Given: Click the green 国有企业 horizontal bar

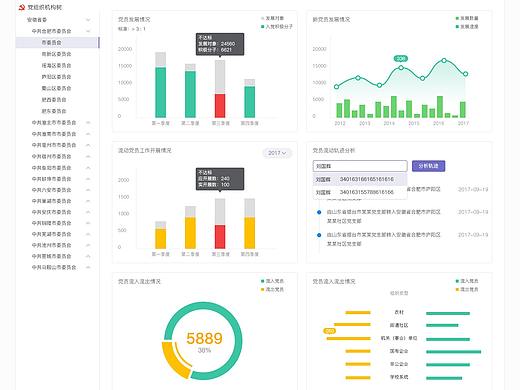Looking at the screenshot, I should click(454, 352).
